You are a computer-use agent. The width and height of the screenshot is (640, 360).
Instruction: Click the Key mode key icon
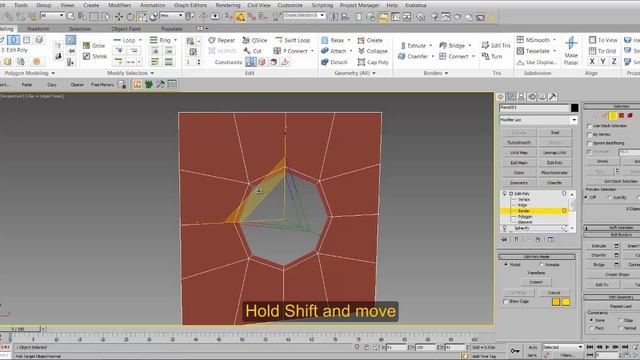click(x=515, y=351)
